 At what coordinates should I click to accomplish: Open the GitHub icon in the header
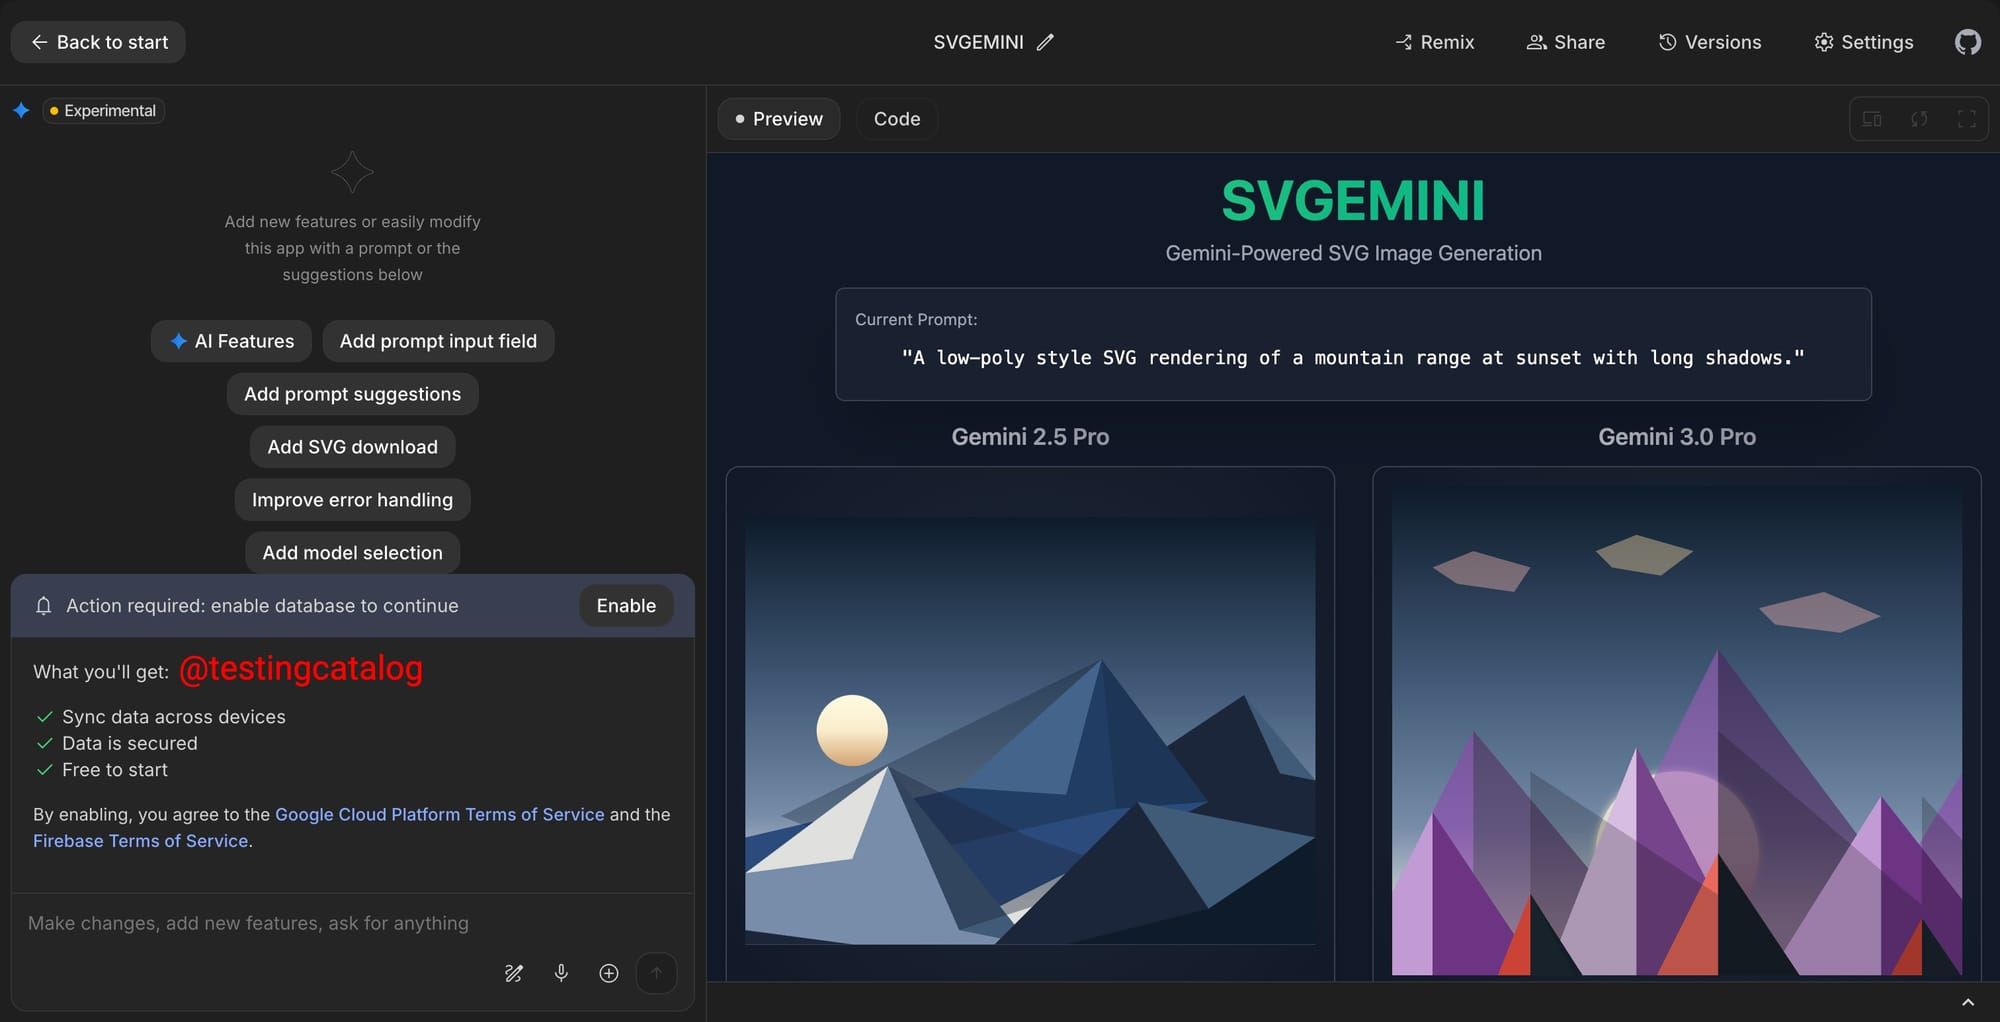pyautogui.click(x=1966, y=42)
